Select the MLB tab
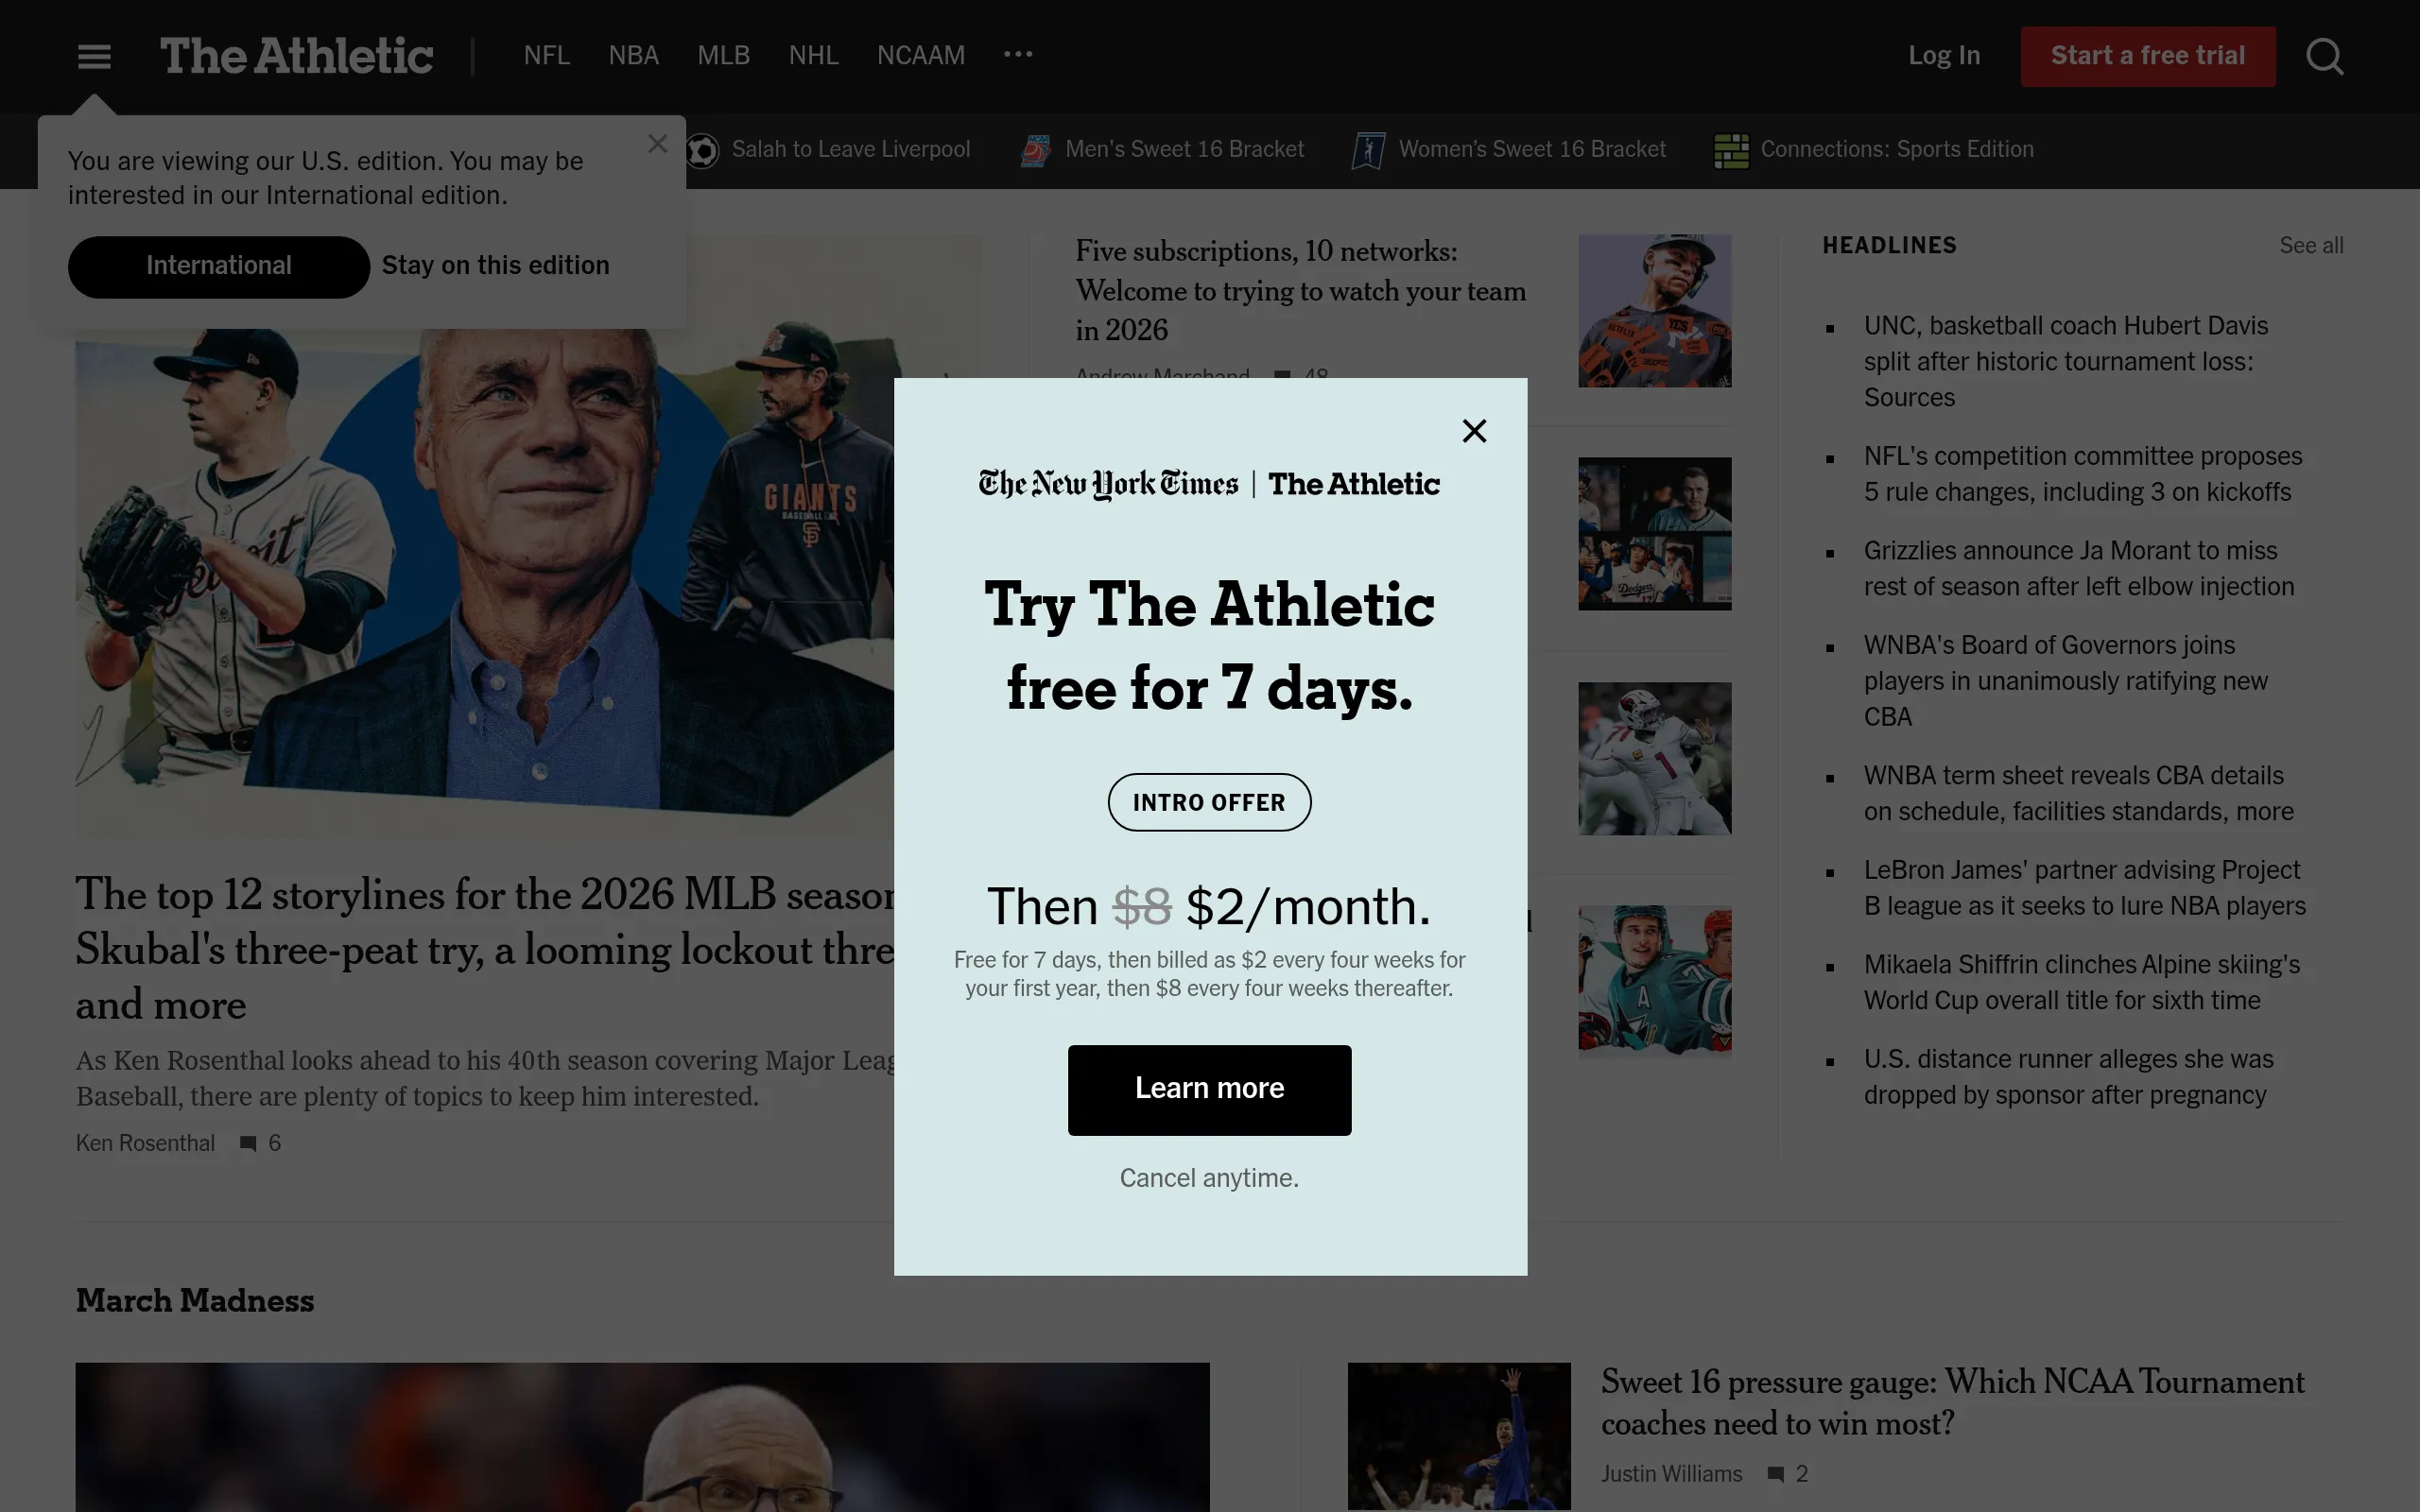This screenshot has width=2420, height=1512. (x=723, y=56)
